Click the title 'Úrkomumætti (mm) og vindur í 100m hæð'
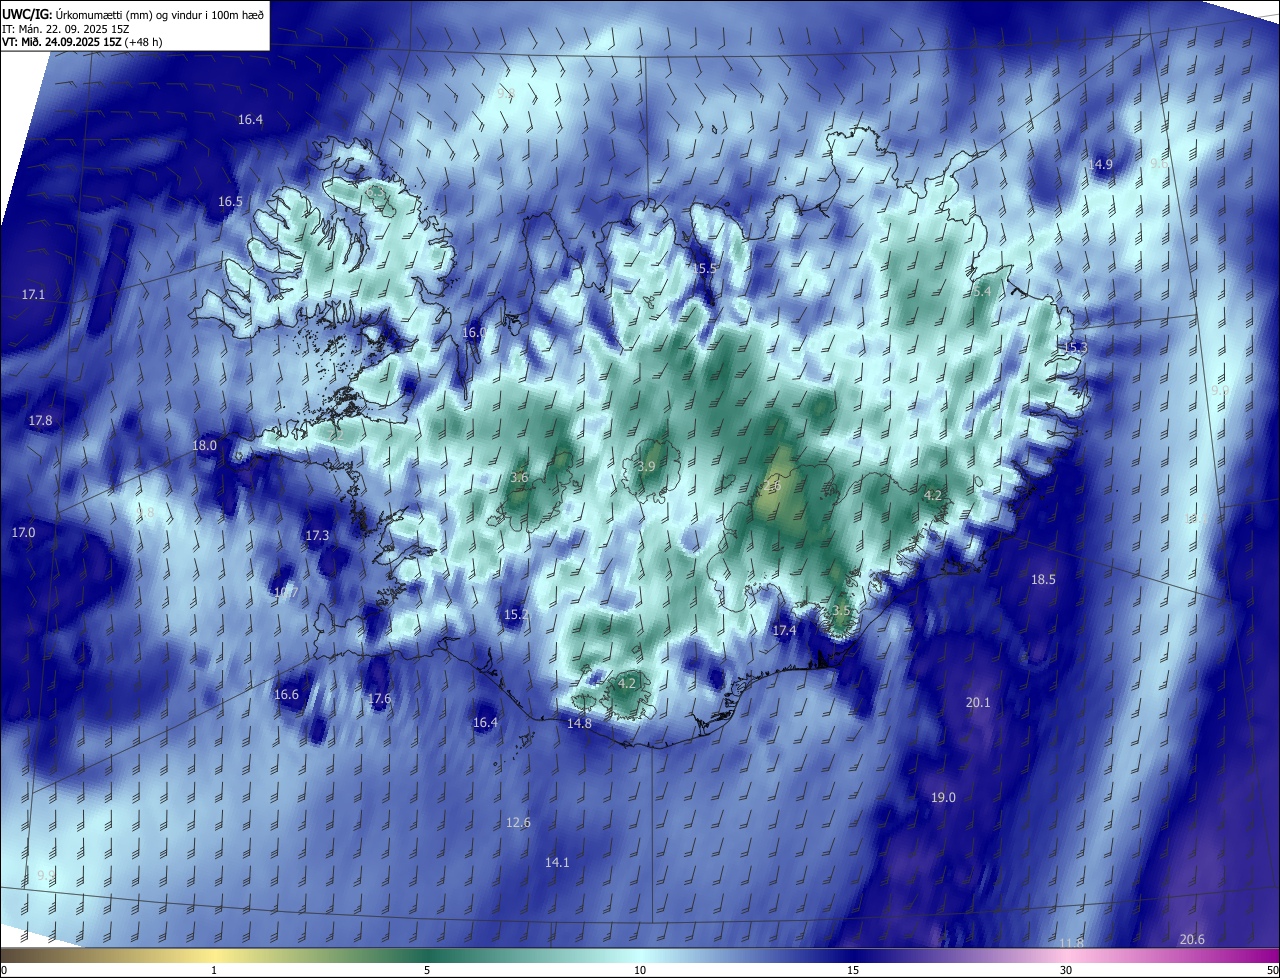The width and height of the screenshot is (1280, 978). [159, 14]
